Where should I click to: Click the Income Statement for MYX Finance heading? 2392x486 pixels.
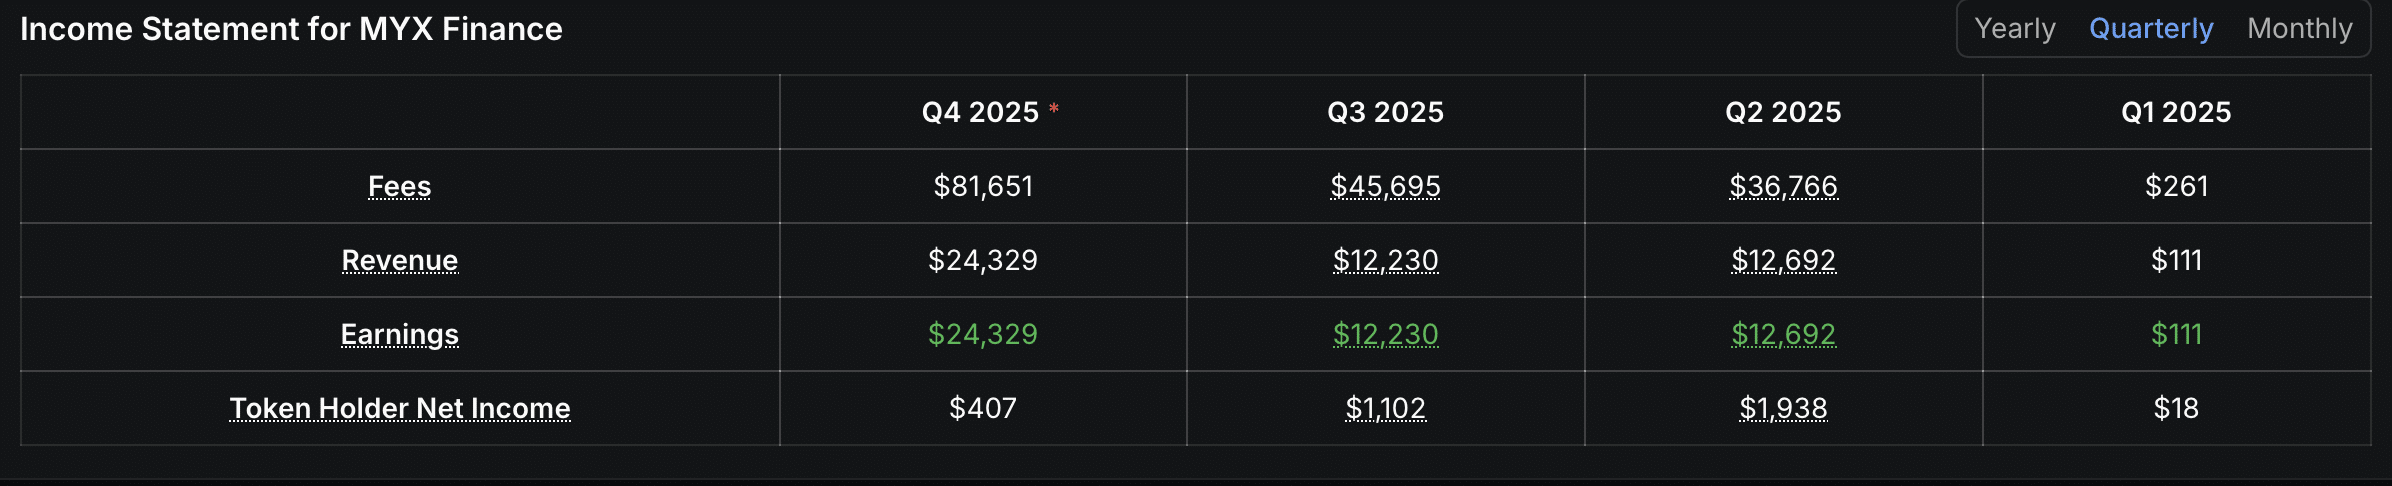291,29
